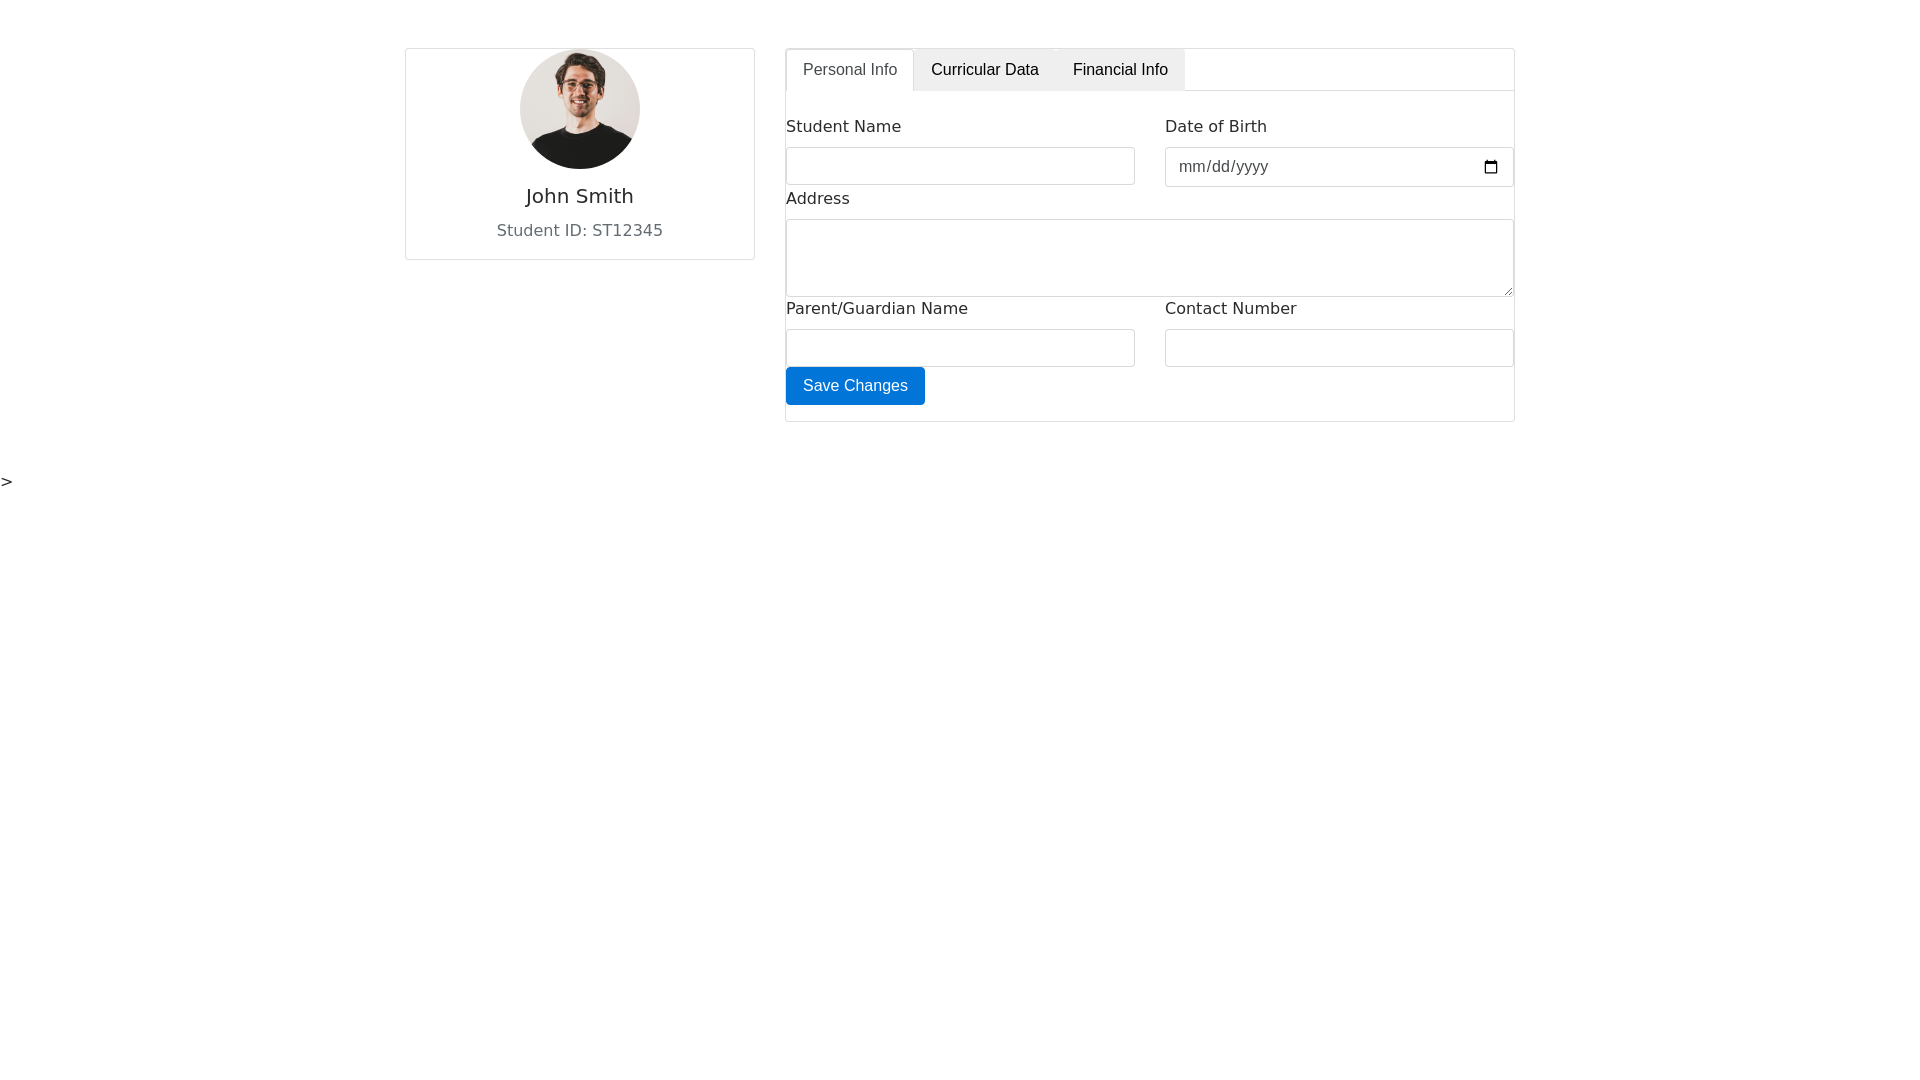Screen dimensions: 1920x1080
Task: Click inside the Date of Birth field
Action: coord(1300,167)
